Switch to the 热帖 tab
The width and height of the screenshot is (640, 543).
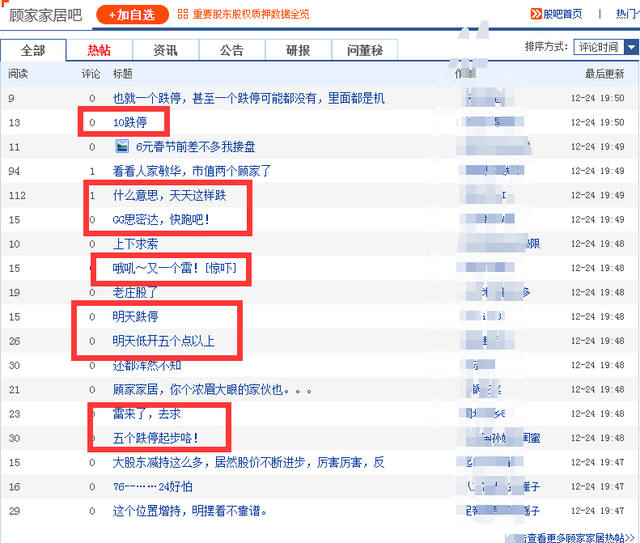99,50
